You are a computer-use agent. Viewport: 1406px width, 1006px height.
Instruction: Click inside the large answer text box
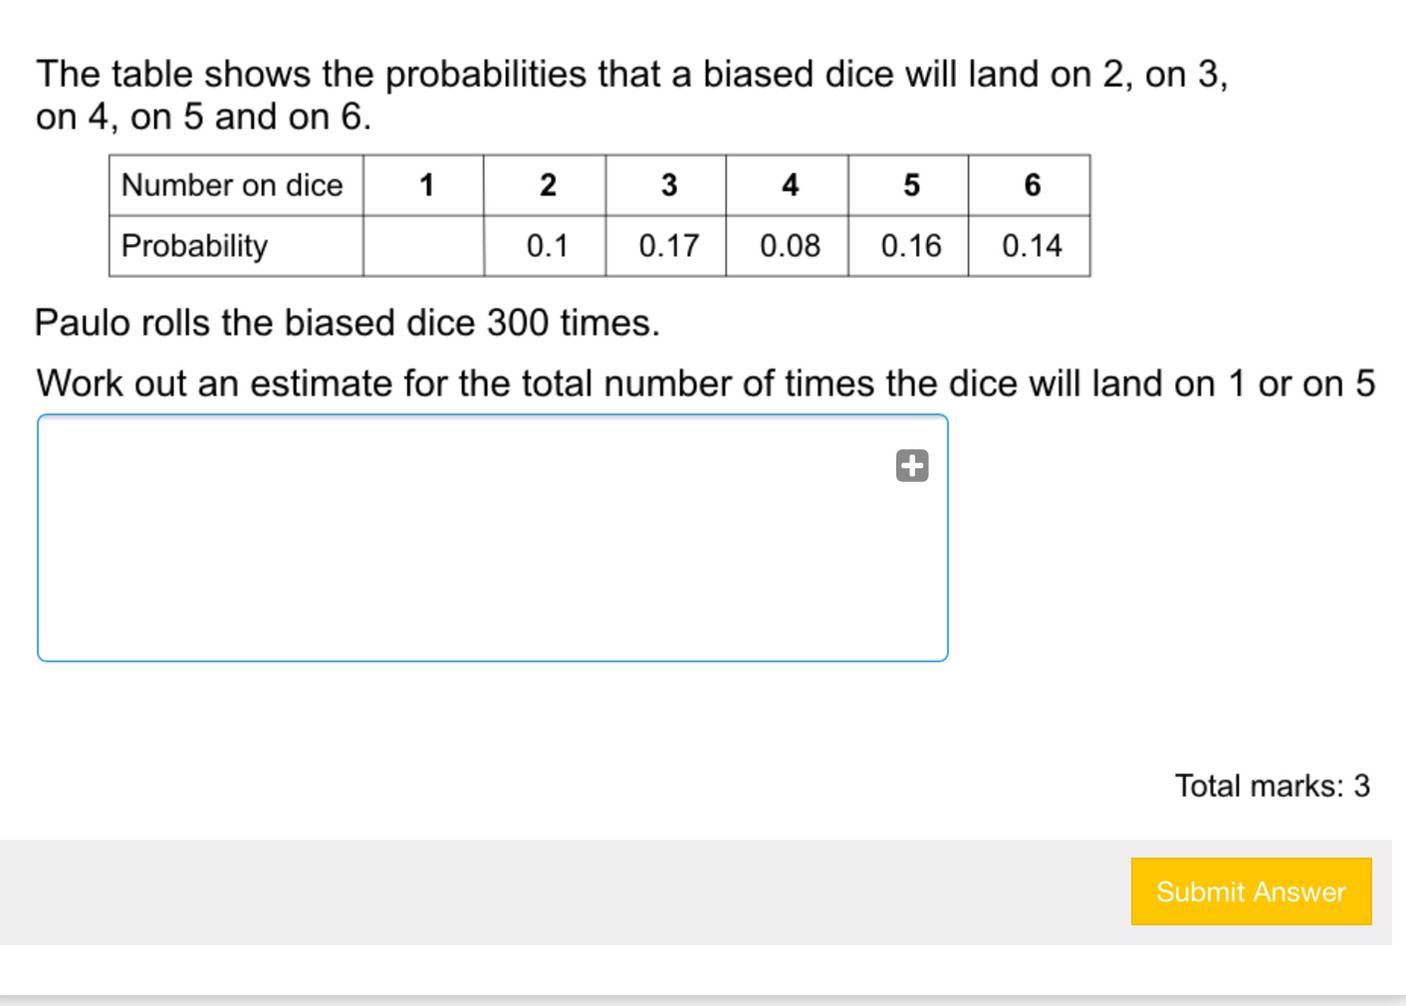(x=493, y=538)
